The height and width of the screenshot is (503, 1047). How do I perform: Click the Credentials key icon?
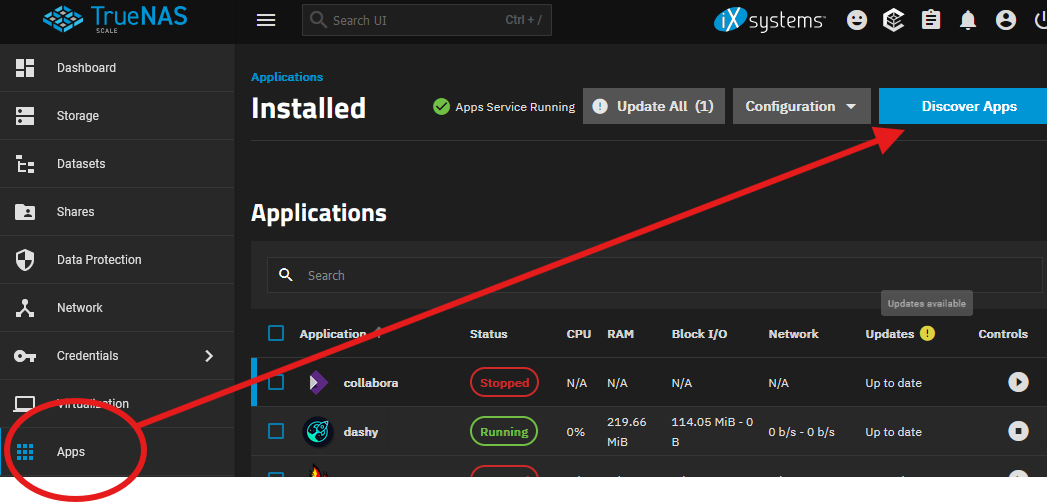(25, 356)
